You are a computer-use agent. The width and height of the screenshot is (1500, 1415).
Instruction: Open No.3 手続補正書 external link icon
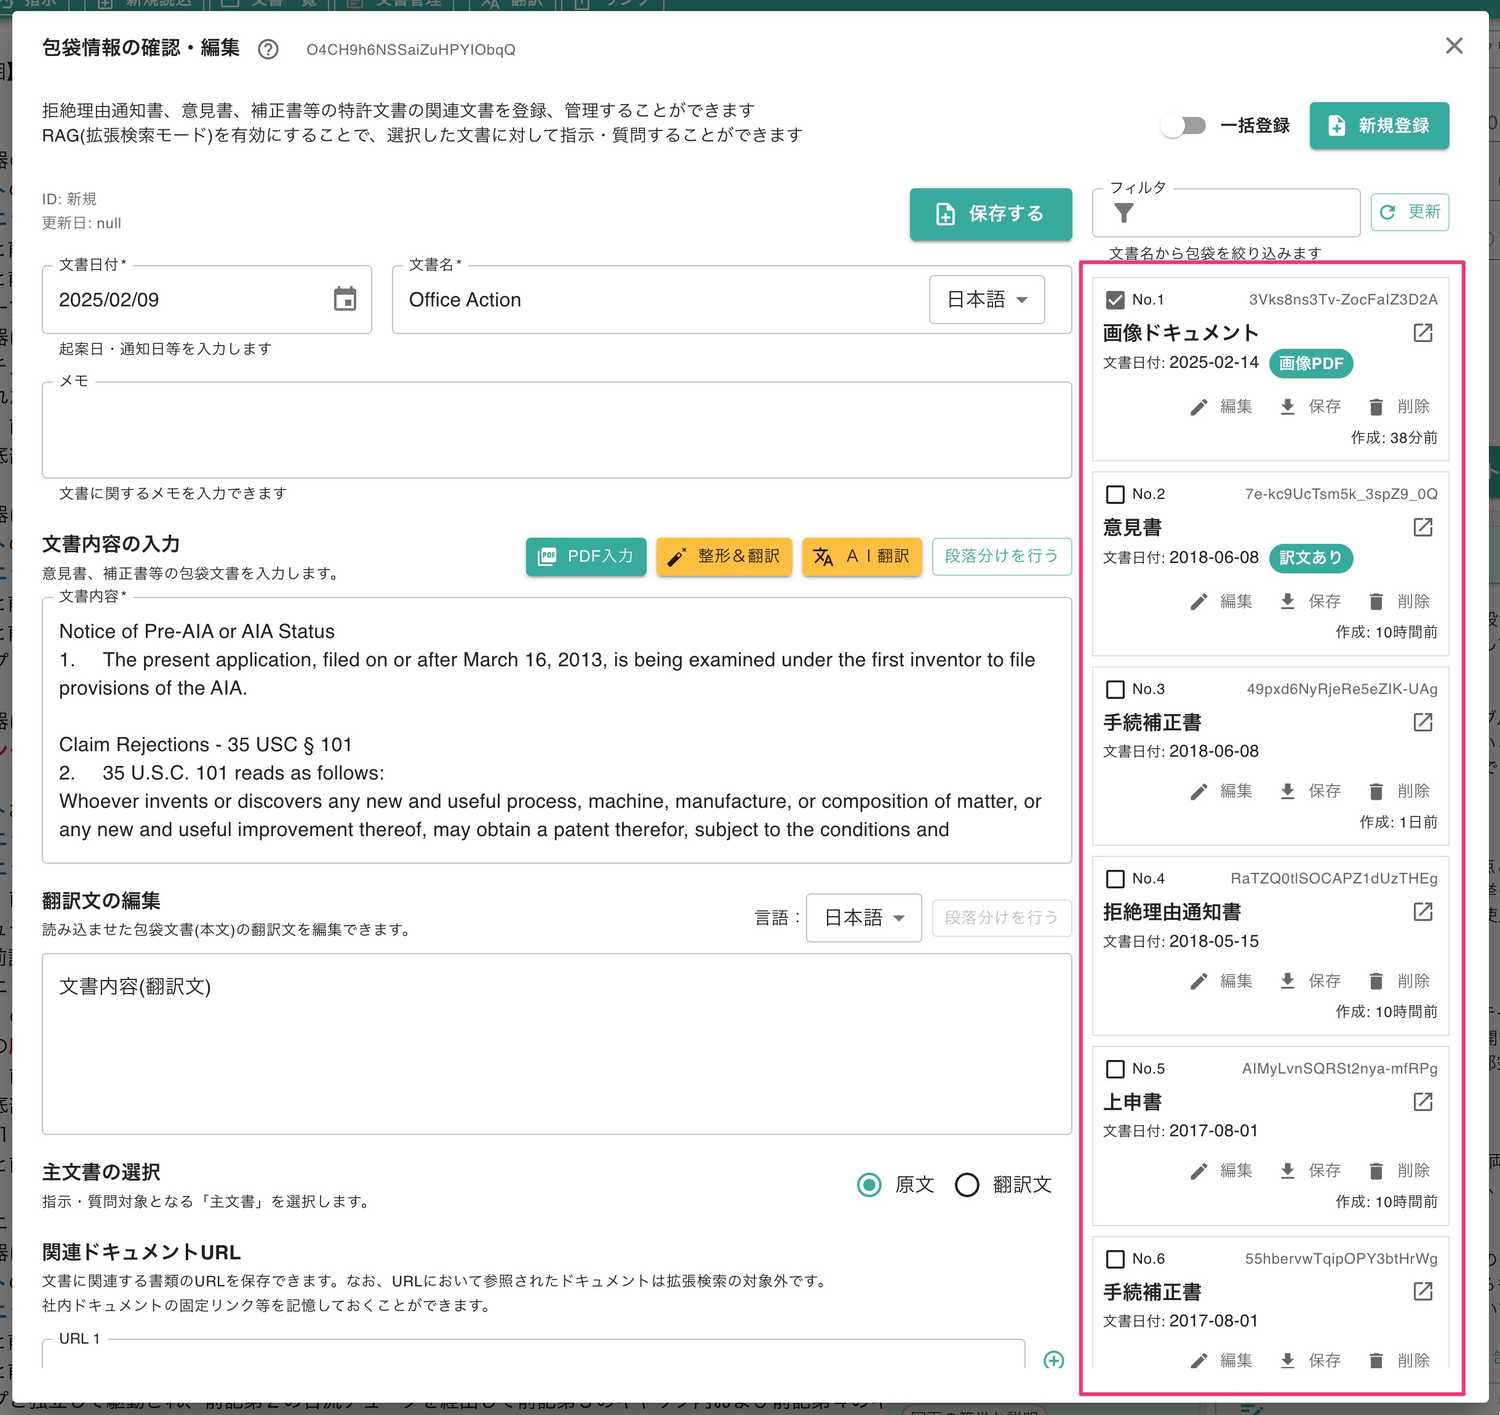pyautogui.click(x=1423, y=722)
